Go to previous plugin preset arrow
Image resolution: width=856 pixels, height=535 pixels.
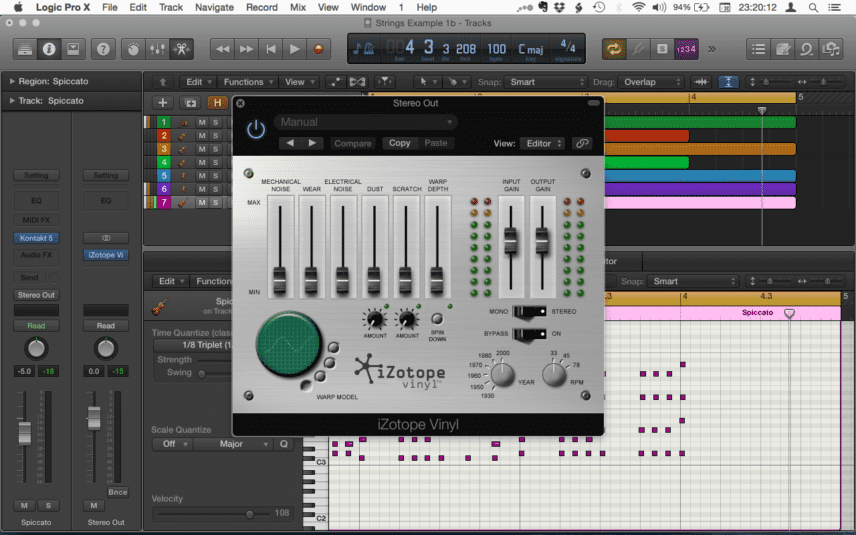click(x=290, y=143)
